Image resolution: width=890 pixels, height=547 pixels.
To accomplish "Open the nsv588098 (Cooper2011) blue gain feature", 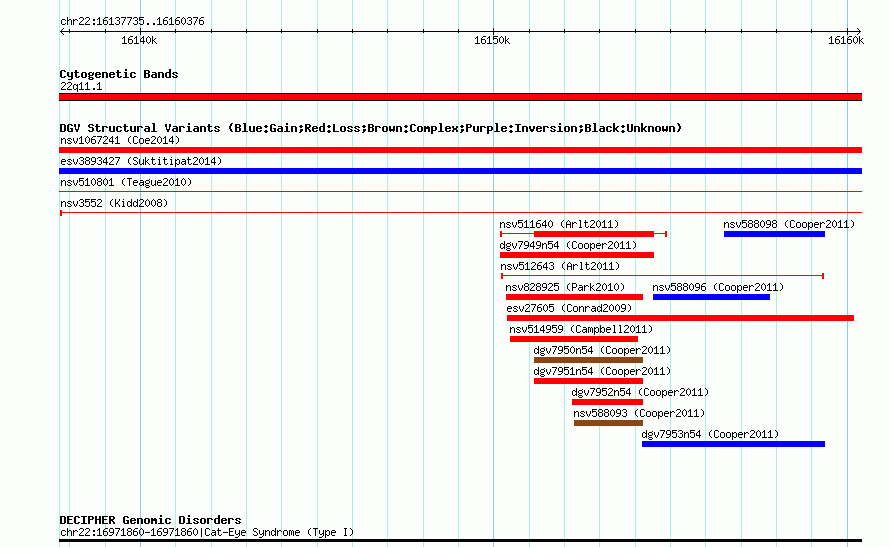I will 774,234.
